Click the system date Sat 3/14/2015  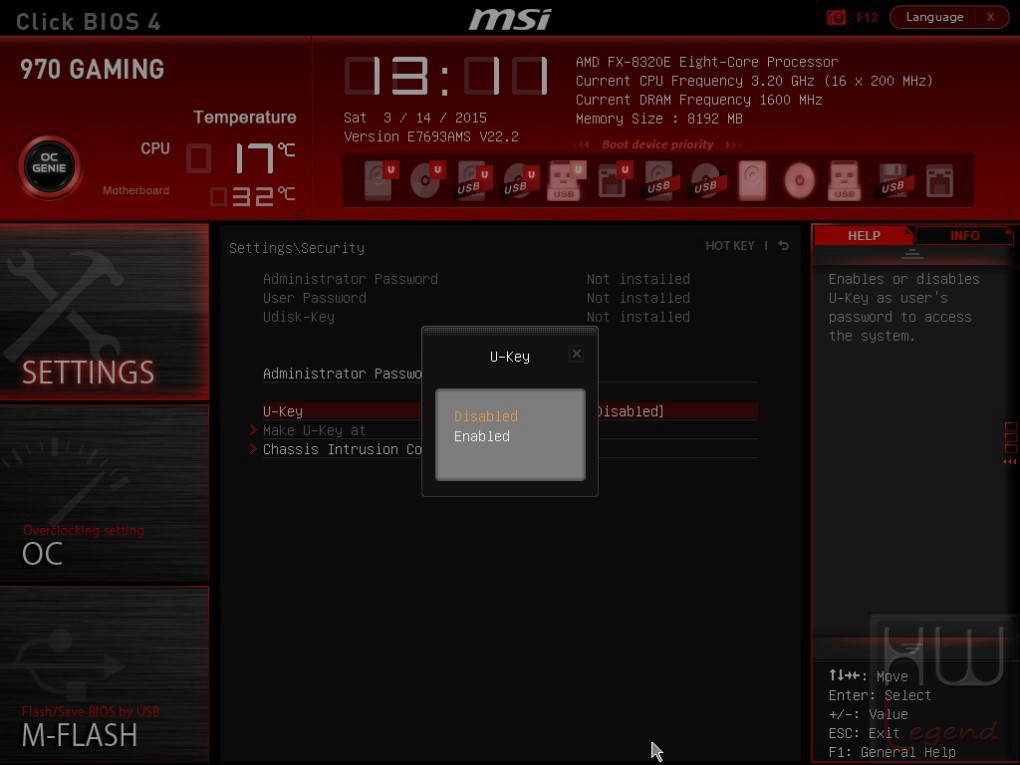coord(415,118)
